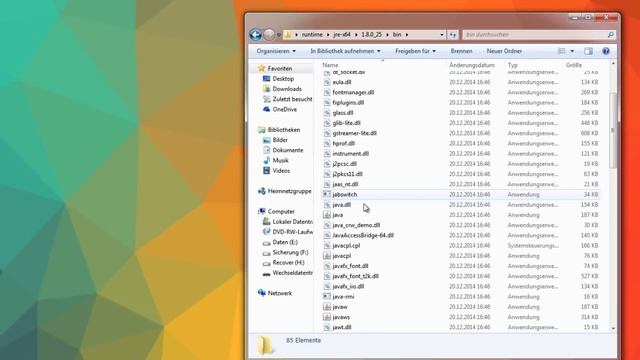640x360 pixels.
Task: Toggle the preview pane button
Action: (588, 51)
